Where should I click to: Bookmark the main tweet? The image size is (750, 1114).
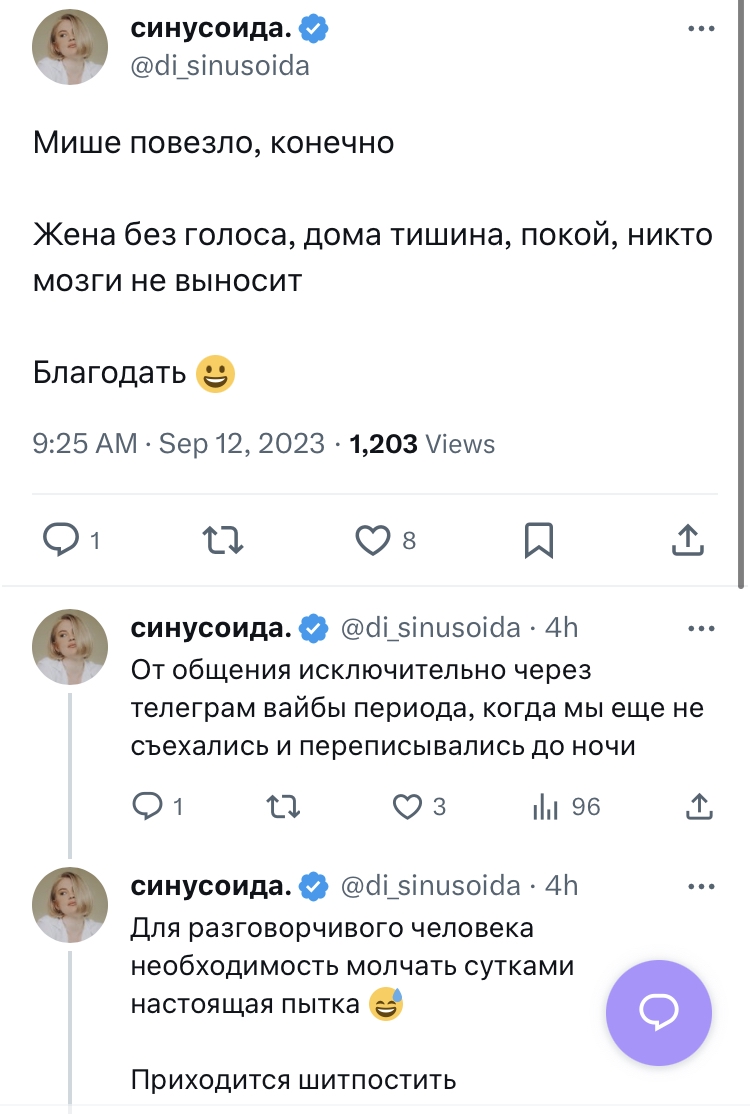[538, 541]
